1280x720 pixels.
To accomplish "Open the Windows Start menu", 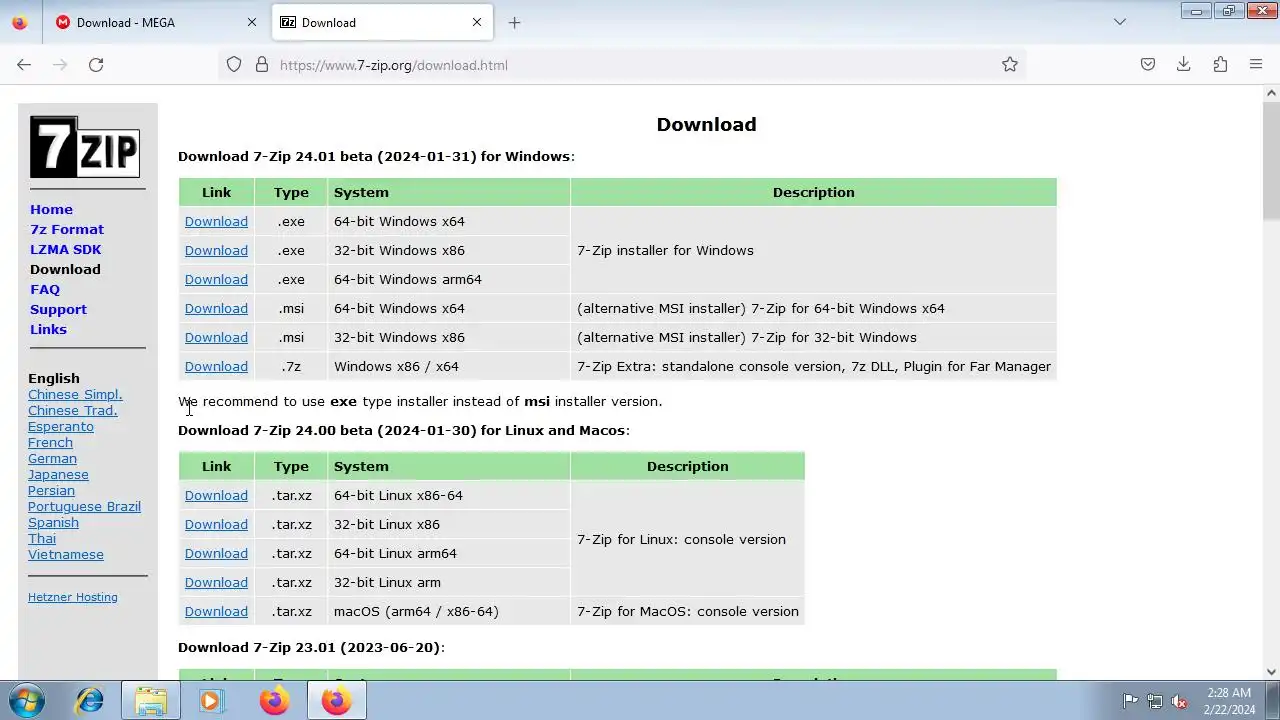I will pyautogui.click(x=27, y=701).
